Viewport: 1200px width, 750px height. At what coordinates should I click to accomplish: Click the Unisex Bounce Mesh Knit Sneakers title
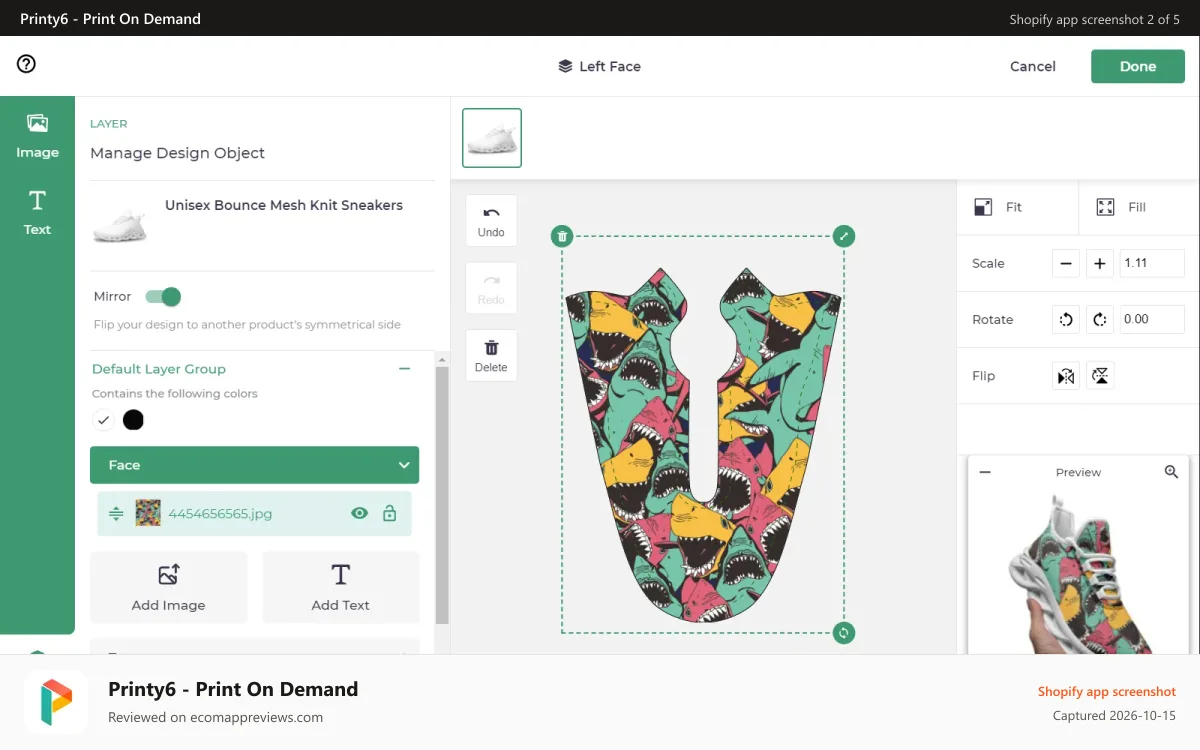(x=284, y=205)
